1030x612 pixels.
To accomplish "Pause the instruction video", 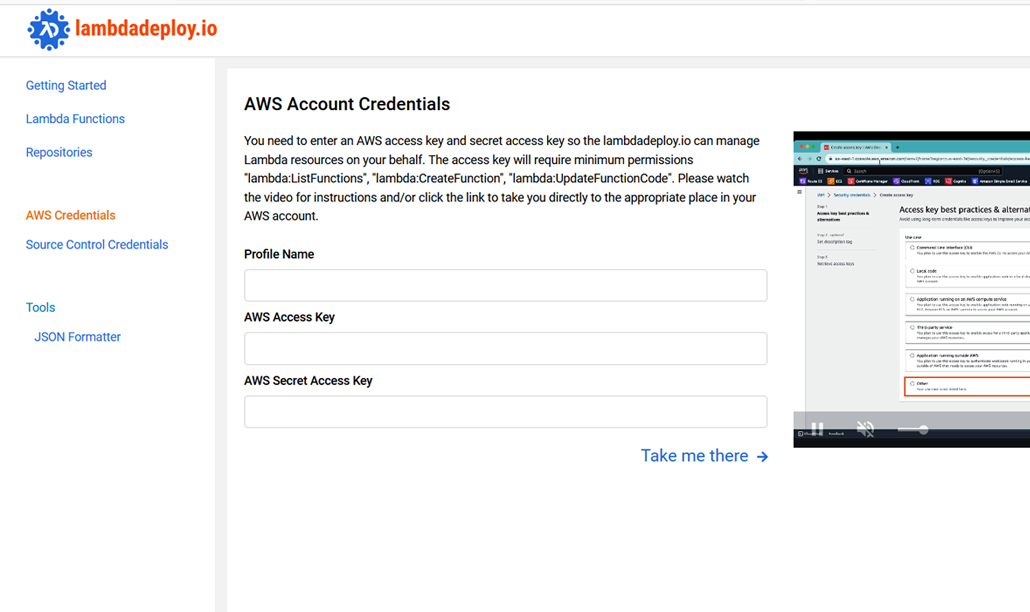I will pos(817,429).
